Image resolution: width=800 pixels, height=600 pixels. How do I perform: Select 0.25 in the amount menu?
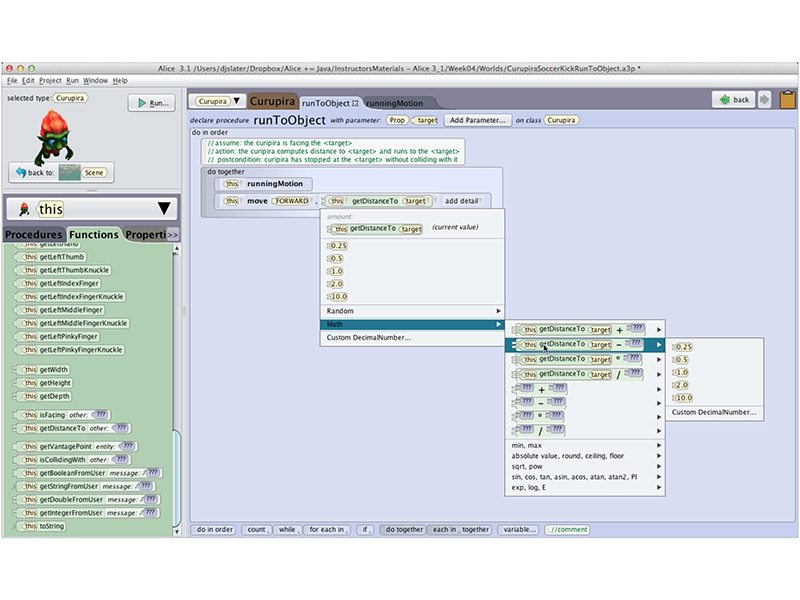tap(338, 246)
